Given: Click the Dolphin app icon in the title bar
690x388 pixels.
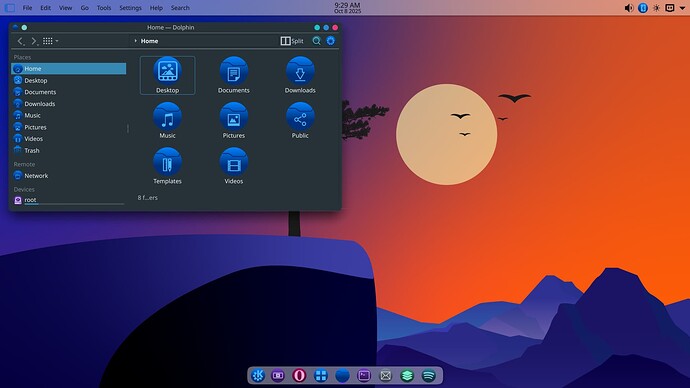Looking at the screenshot, I should (15, 27).
